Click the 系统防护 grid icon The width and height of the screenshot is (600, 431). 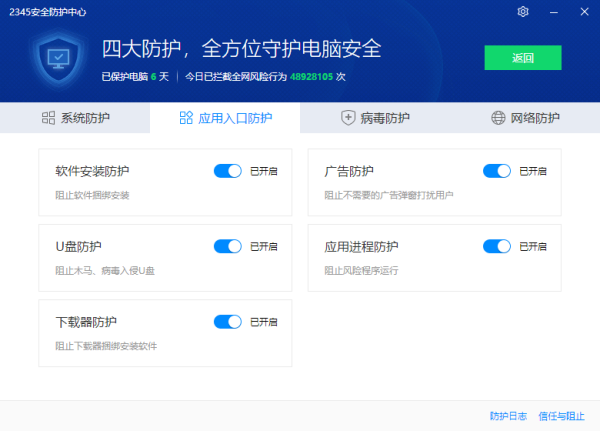(x=48, y=118)
